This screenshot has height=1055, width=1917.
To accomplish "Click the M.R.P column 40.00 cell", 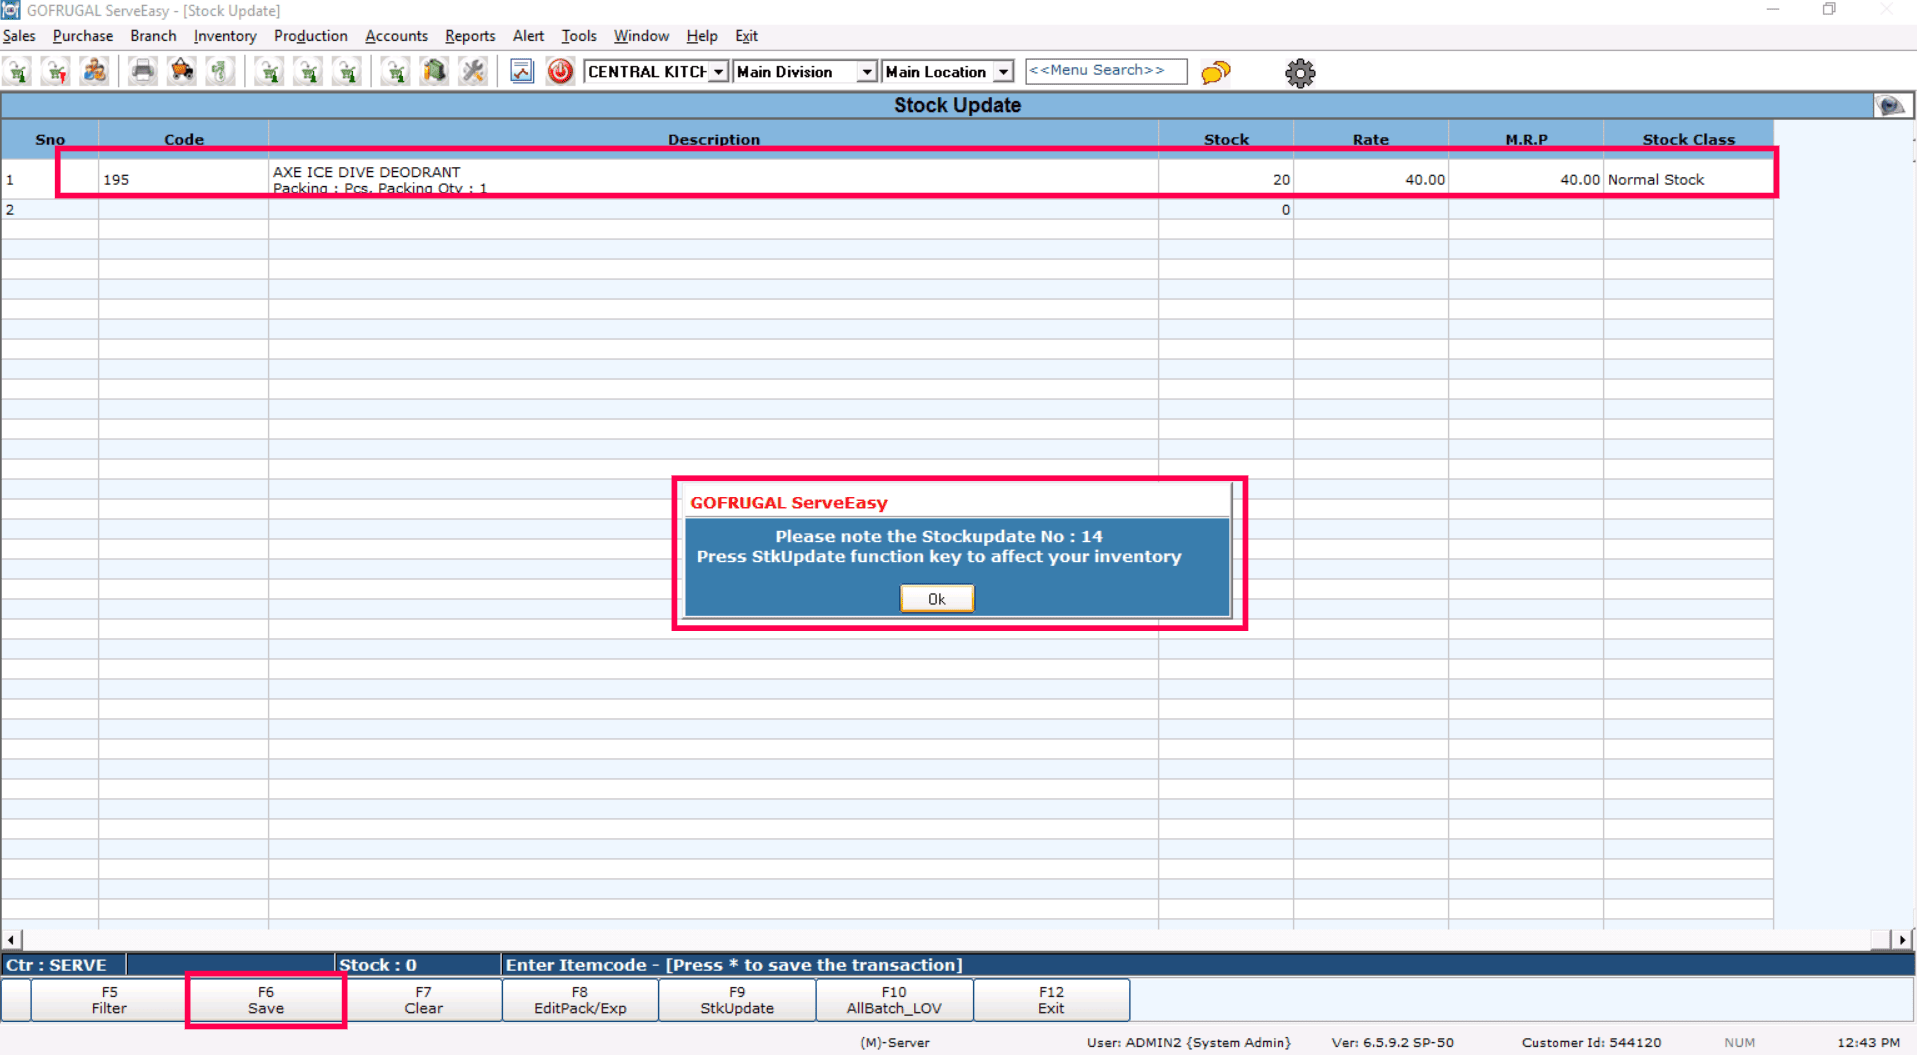I will point(1526,180).
